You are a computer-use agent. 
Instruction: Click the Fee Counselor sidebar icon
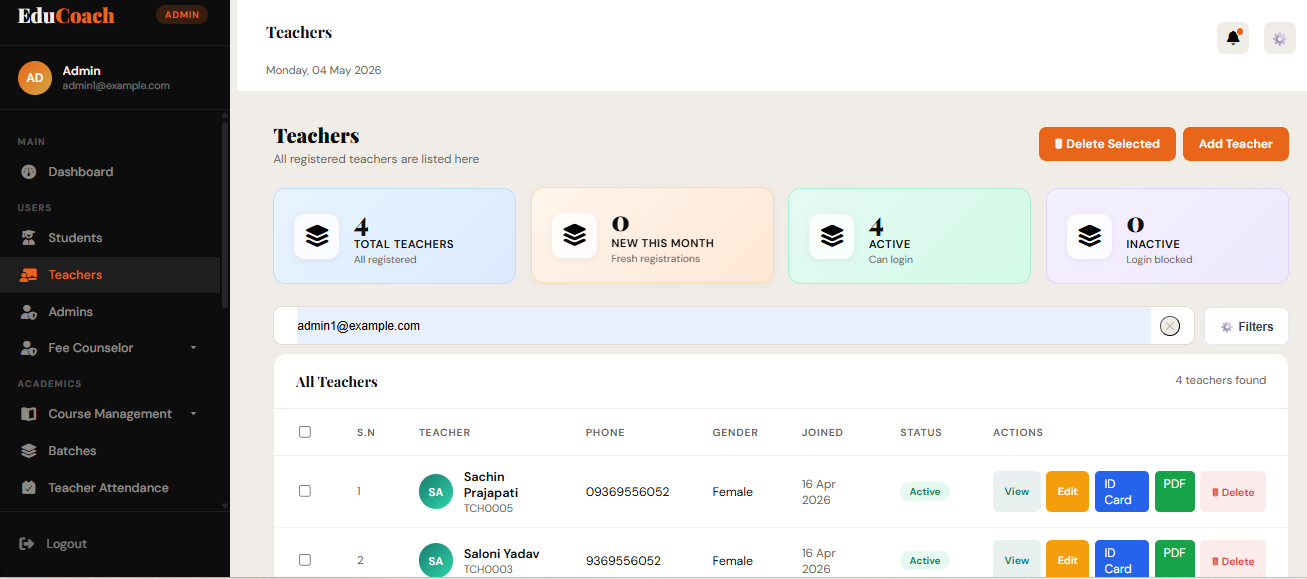(x=29, y=348)
